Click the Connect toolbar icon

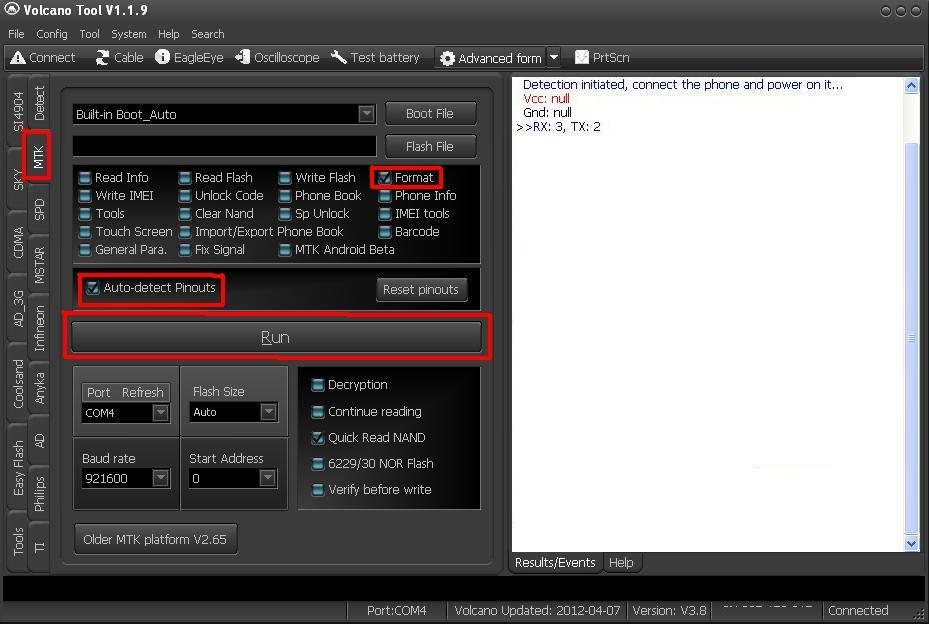43,57
